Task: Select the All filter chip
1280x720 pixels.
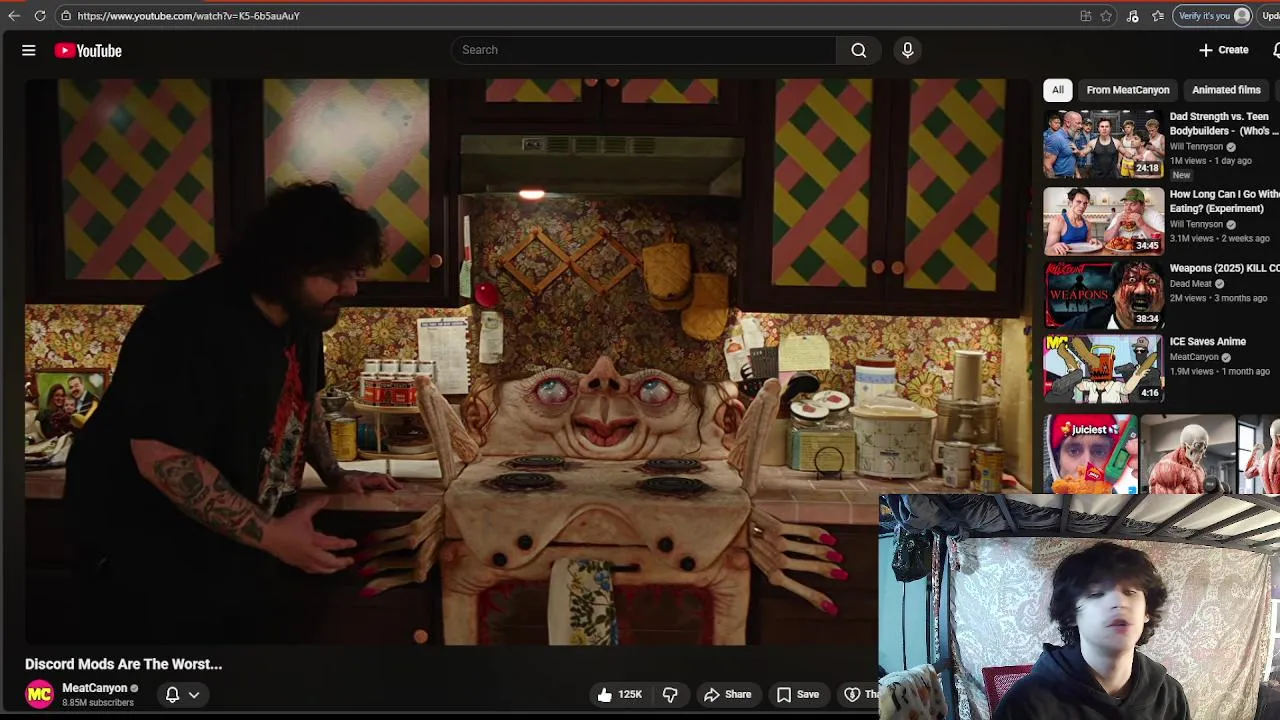Action: pos(1057,90)
